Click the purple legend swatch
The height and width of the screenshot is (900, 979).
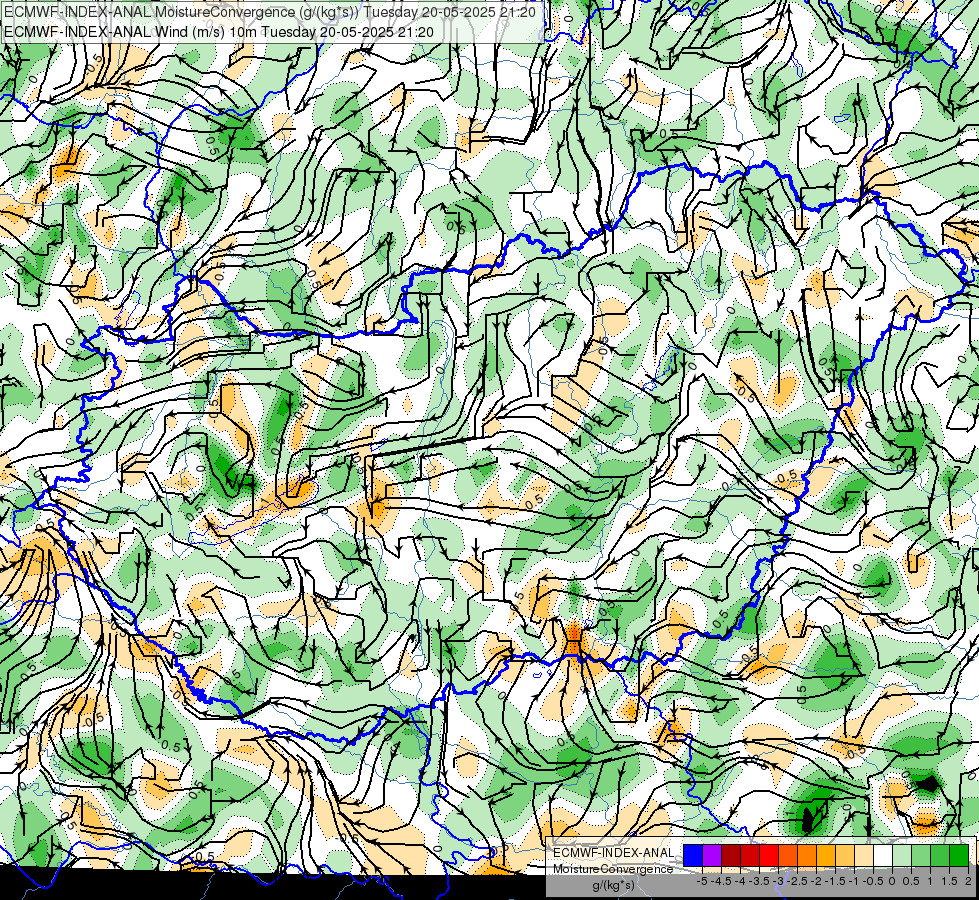pos(712,855)
